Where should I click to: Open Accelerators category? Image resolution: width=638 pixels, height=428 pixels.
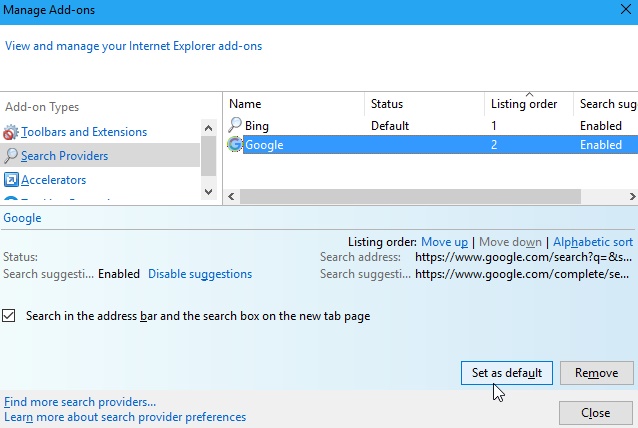tap(54, 180)
